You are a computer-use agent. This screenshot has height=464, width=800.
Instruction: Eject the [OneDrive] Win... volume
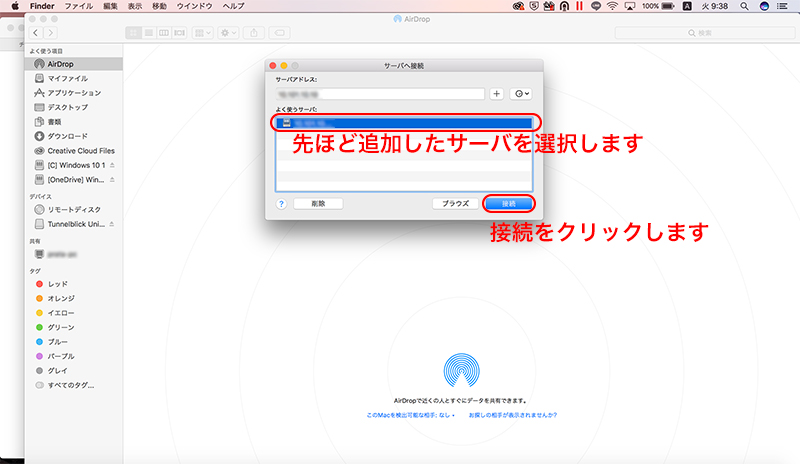(112, 180)
